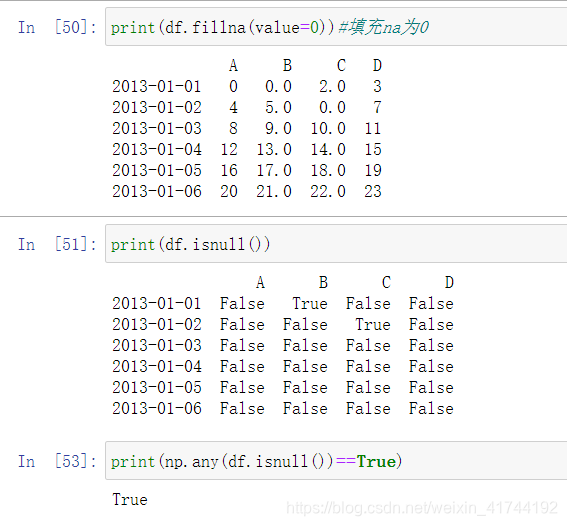Screen dimensions: 567x526
Task: Click the True output of cell 53
Action: coord(130,500)
